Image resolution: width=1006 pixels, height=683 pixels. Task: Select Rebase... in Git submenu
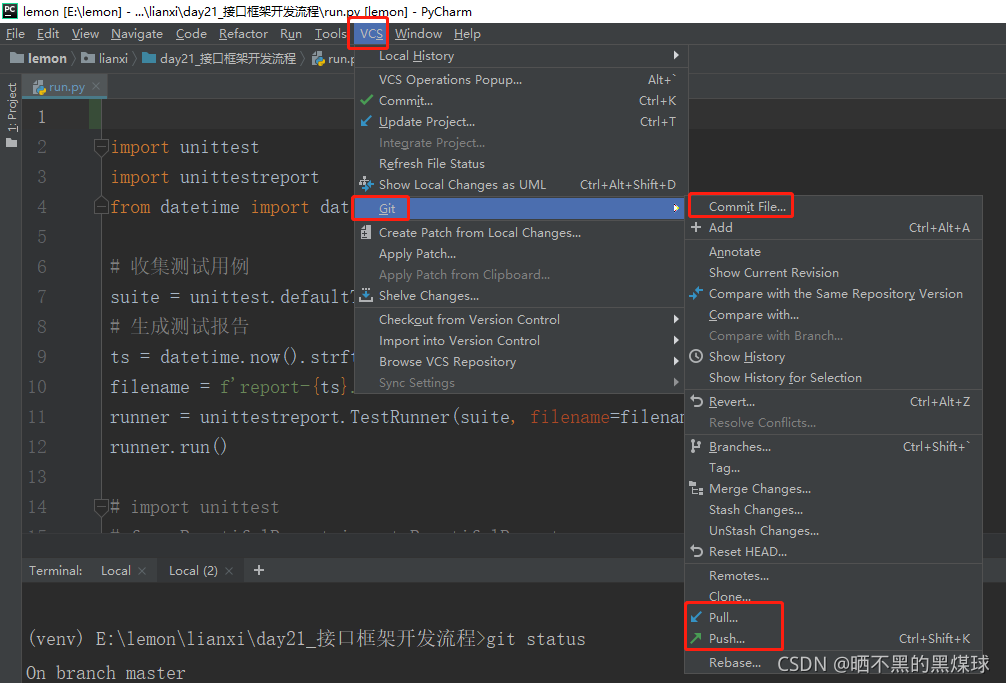click(x=735, y=662)
